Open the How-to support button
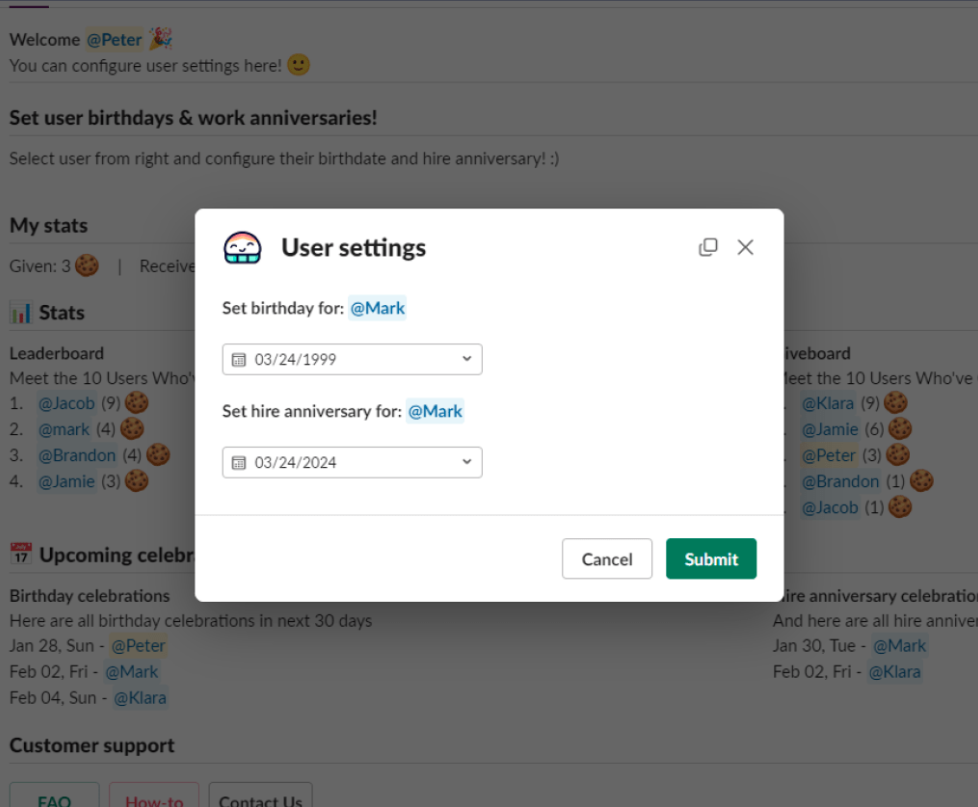 (154, 795)
